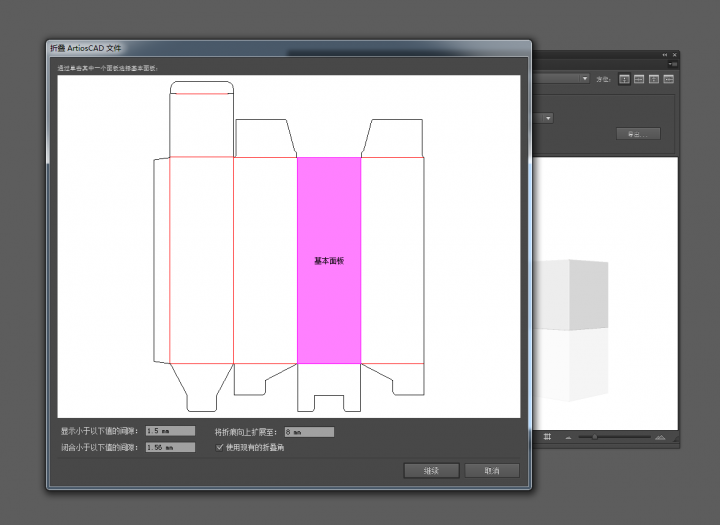Select the fourth alignment icon in panel
Image resolution: width=720 pixels, height=525 pixels.
coord(668,78)
